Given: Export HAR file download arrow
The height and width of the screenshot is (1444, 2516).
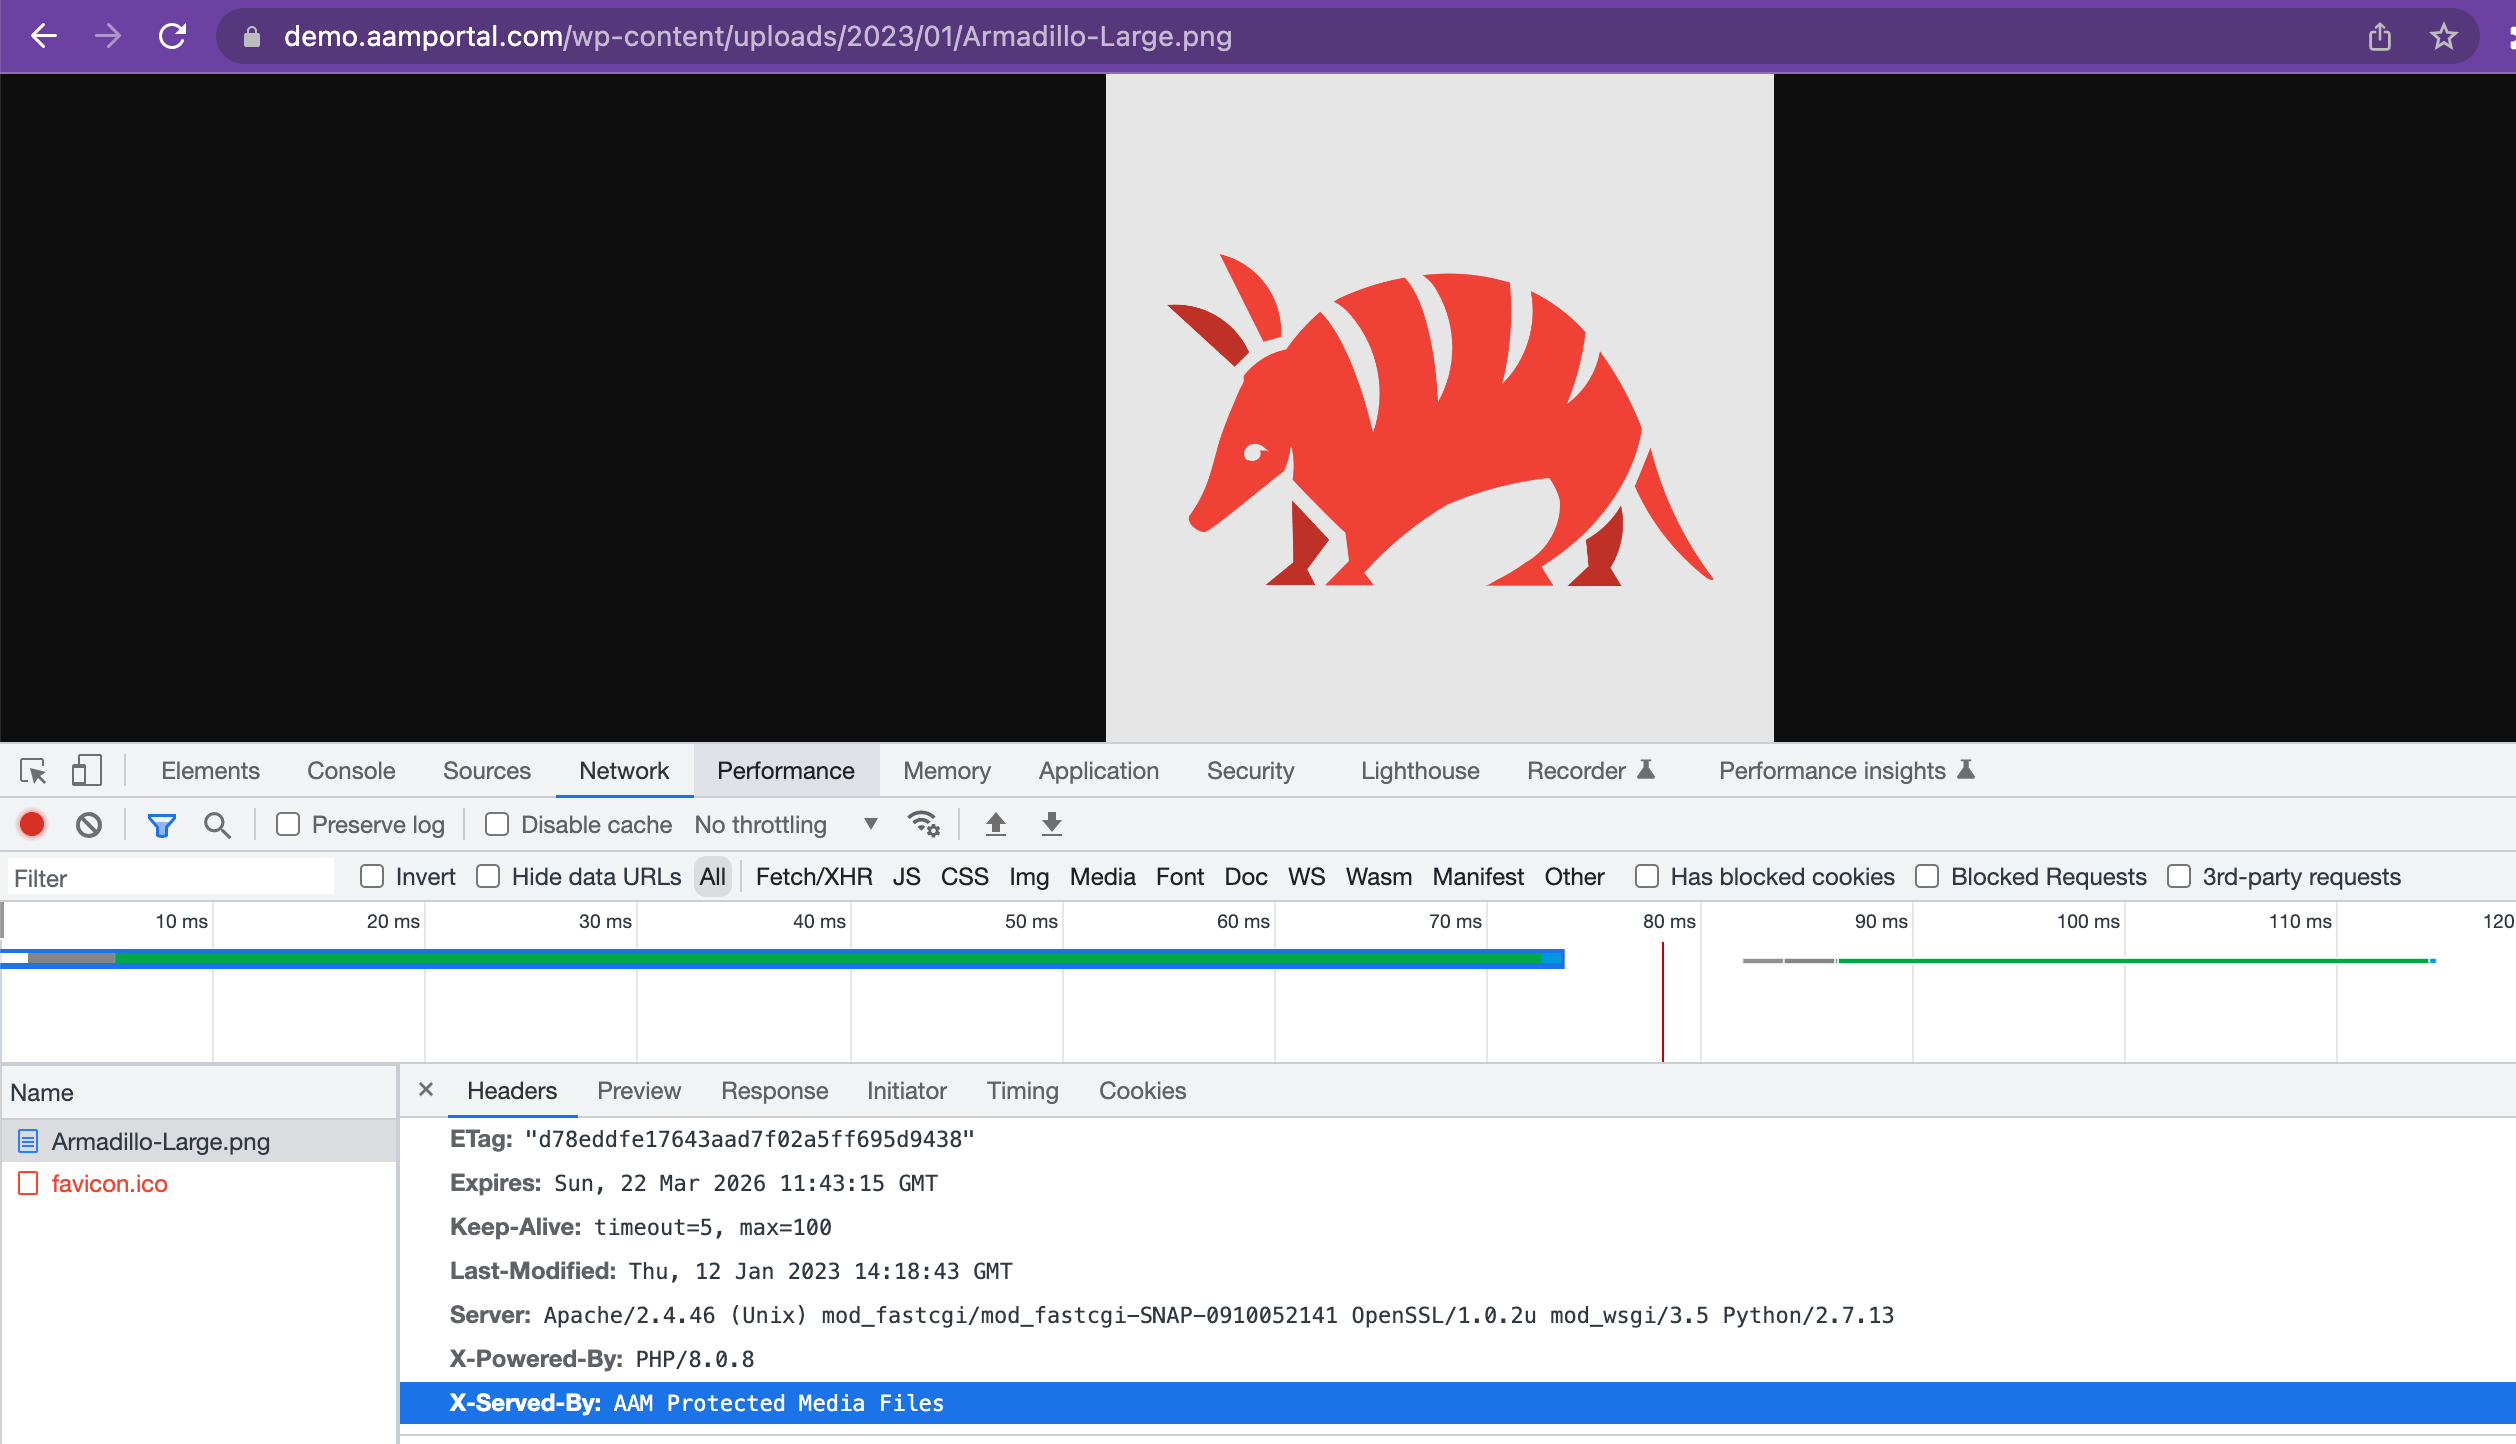Looking at the screenshot, I should pyautogui.click(x=1052, y=824).
